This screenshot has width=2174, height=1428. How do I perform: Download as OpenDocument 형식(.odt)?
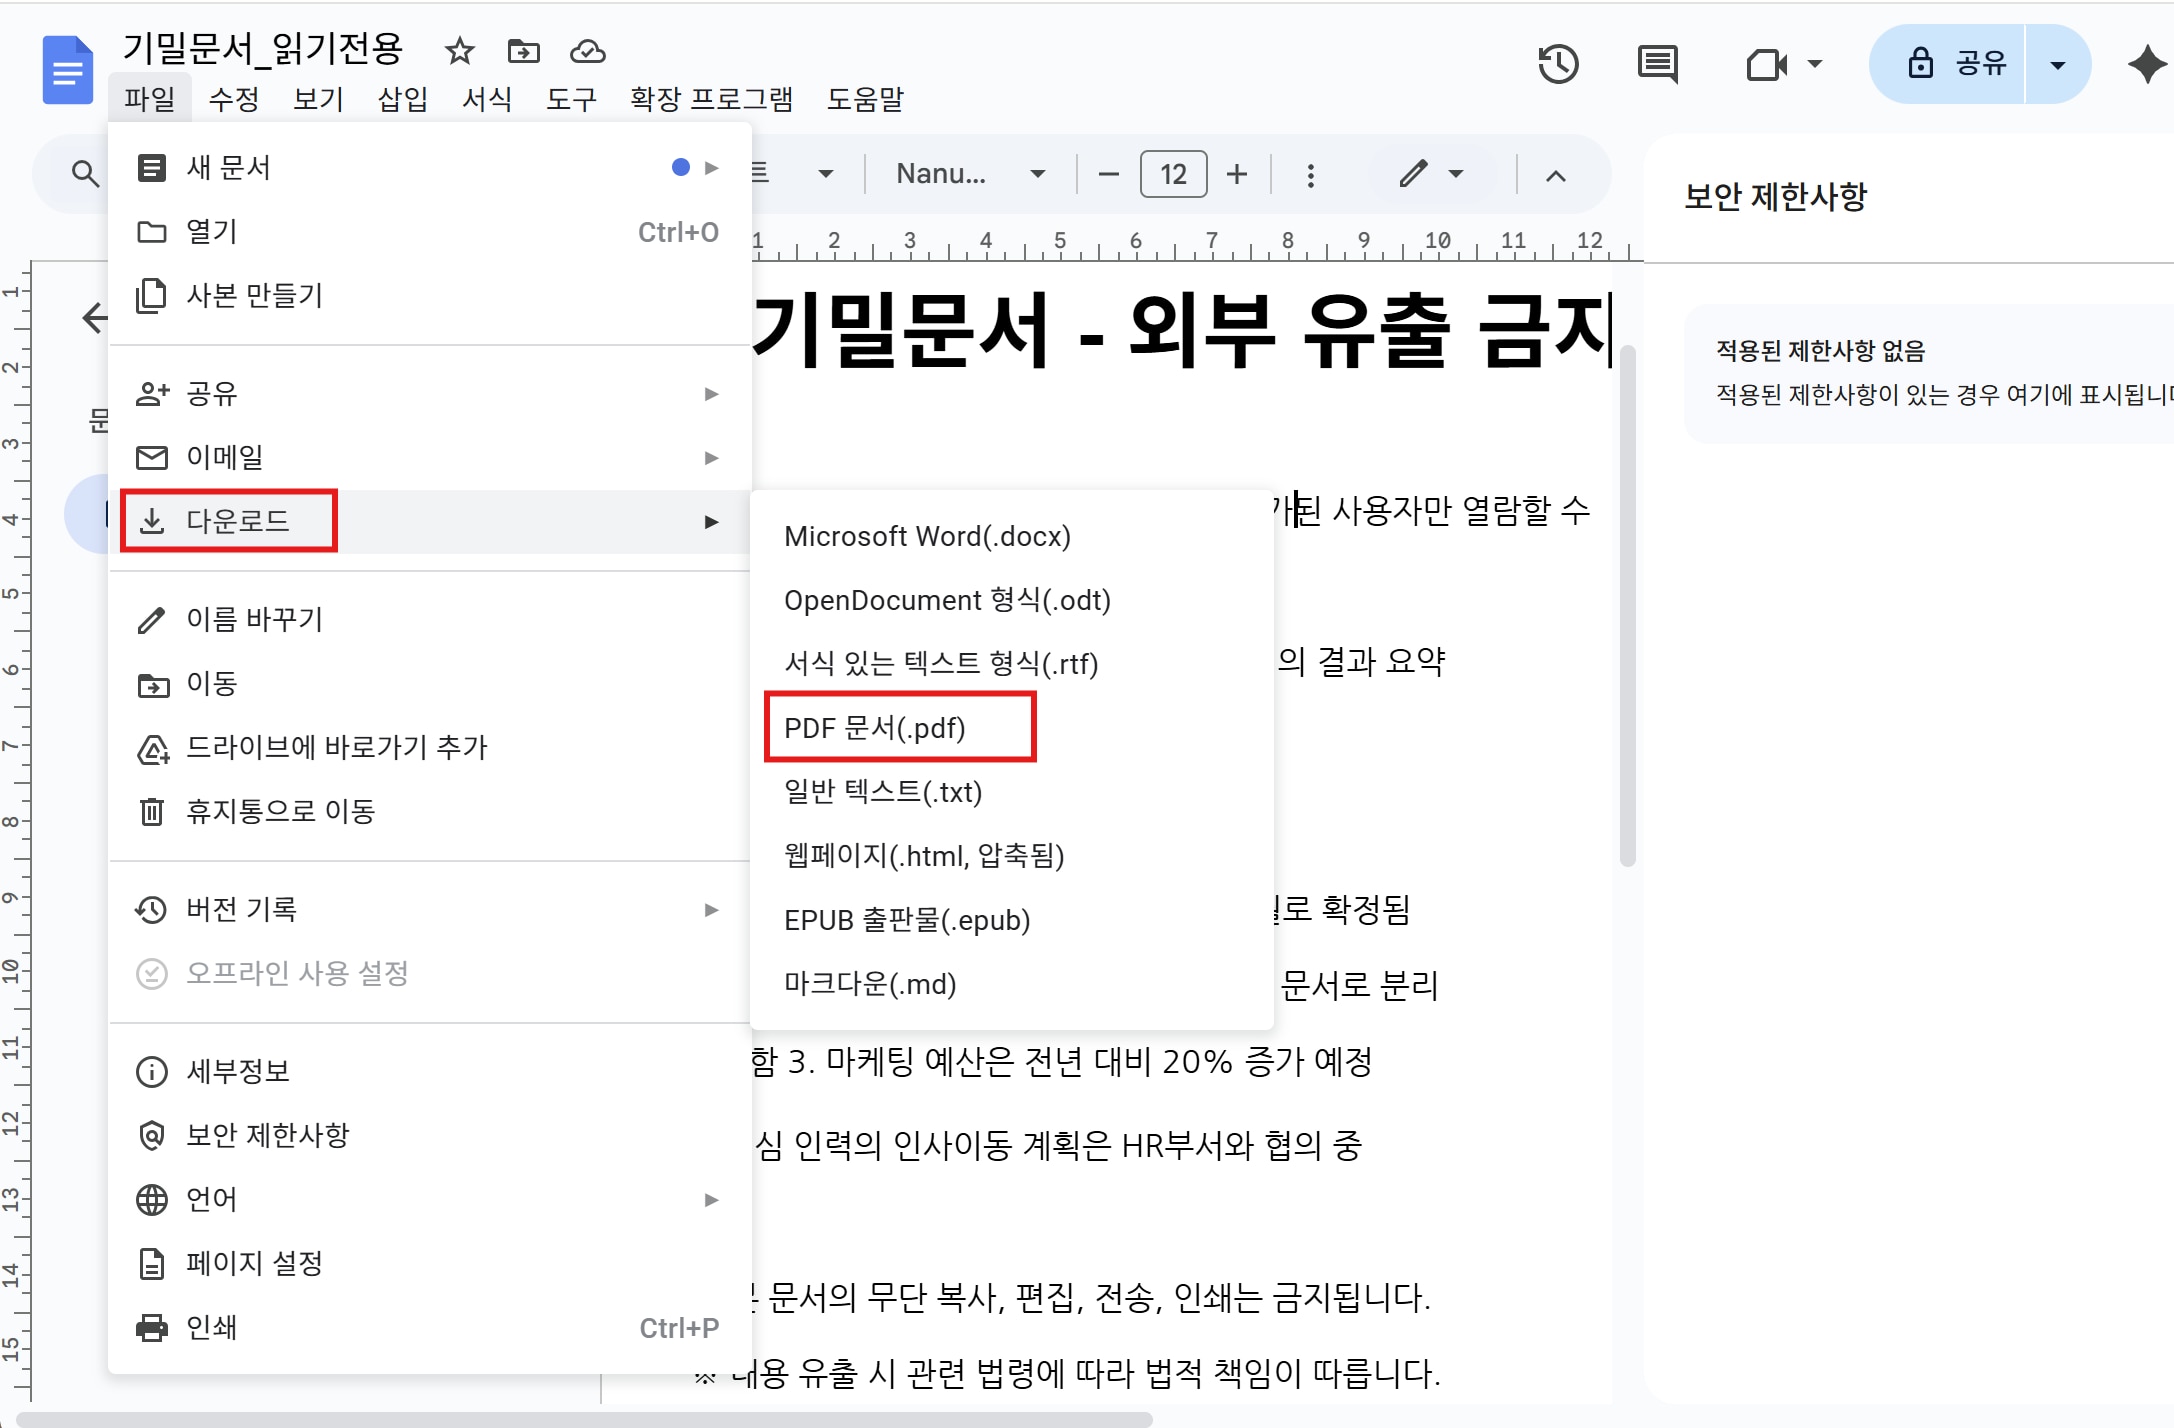tap(1012, 601)
